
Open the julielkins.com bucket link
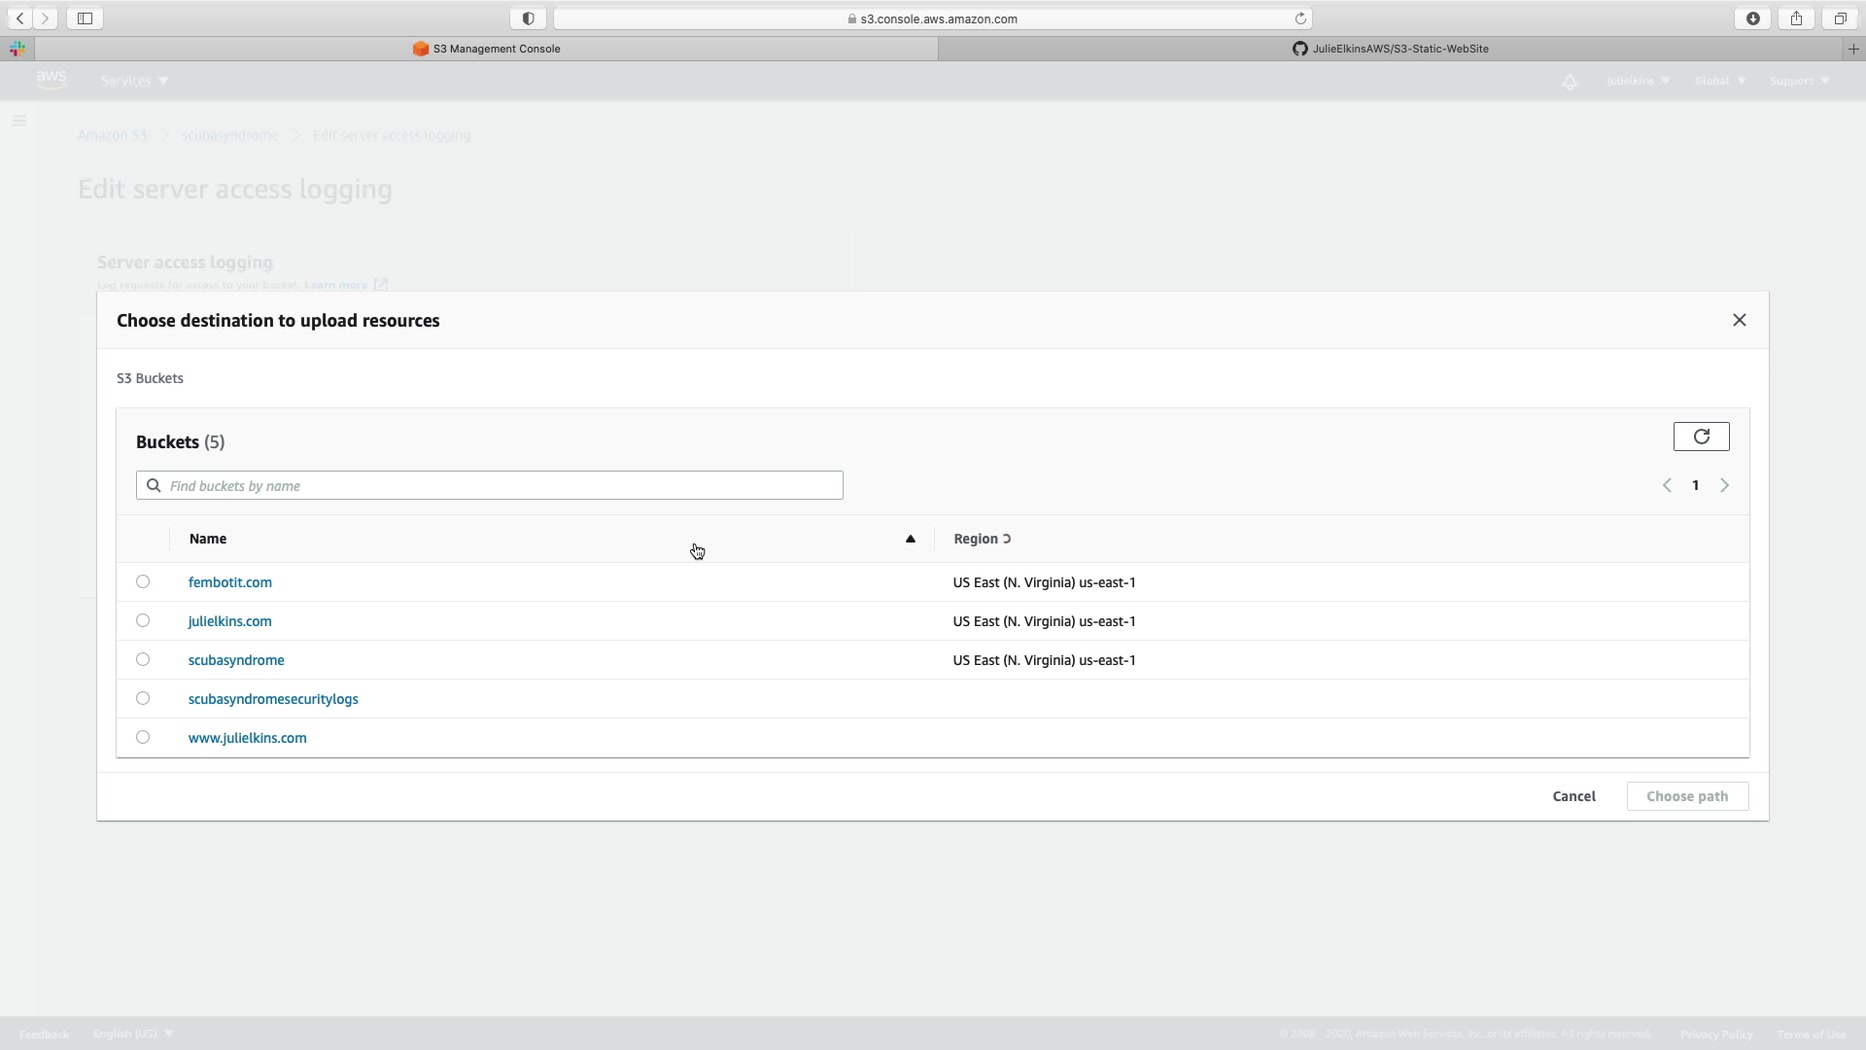230,621
